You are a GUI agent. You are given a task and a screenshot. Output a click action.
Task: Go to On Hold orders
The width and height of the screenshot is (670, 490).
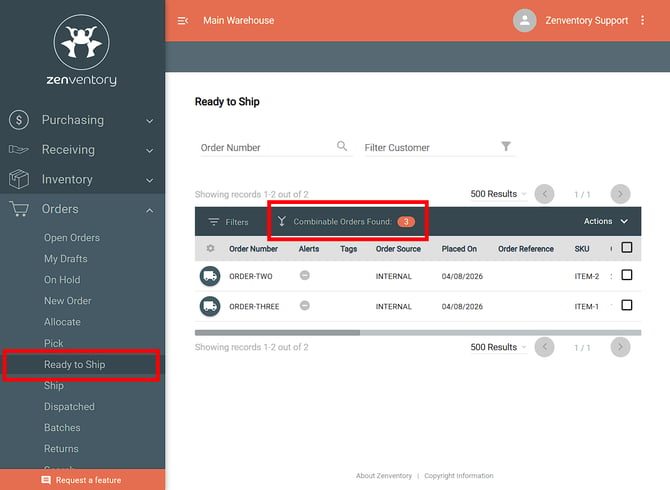click(x=62, y=280)
